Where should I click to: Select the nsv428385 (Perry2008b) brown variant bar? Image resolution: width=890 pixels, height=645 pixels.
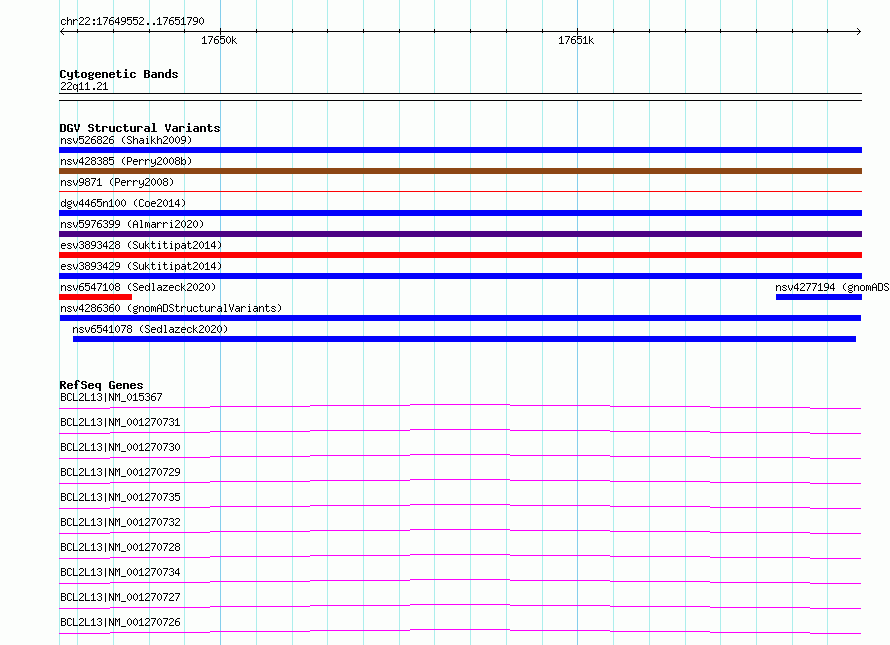[460, 171]
